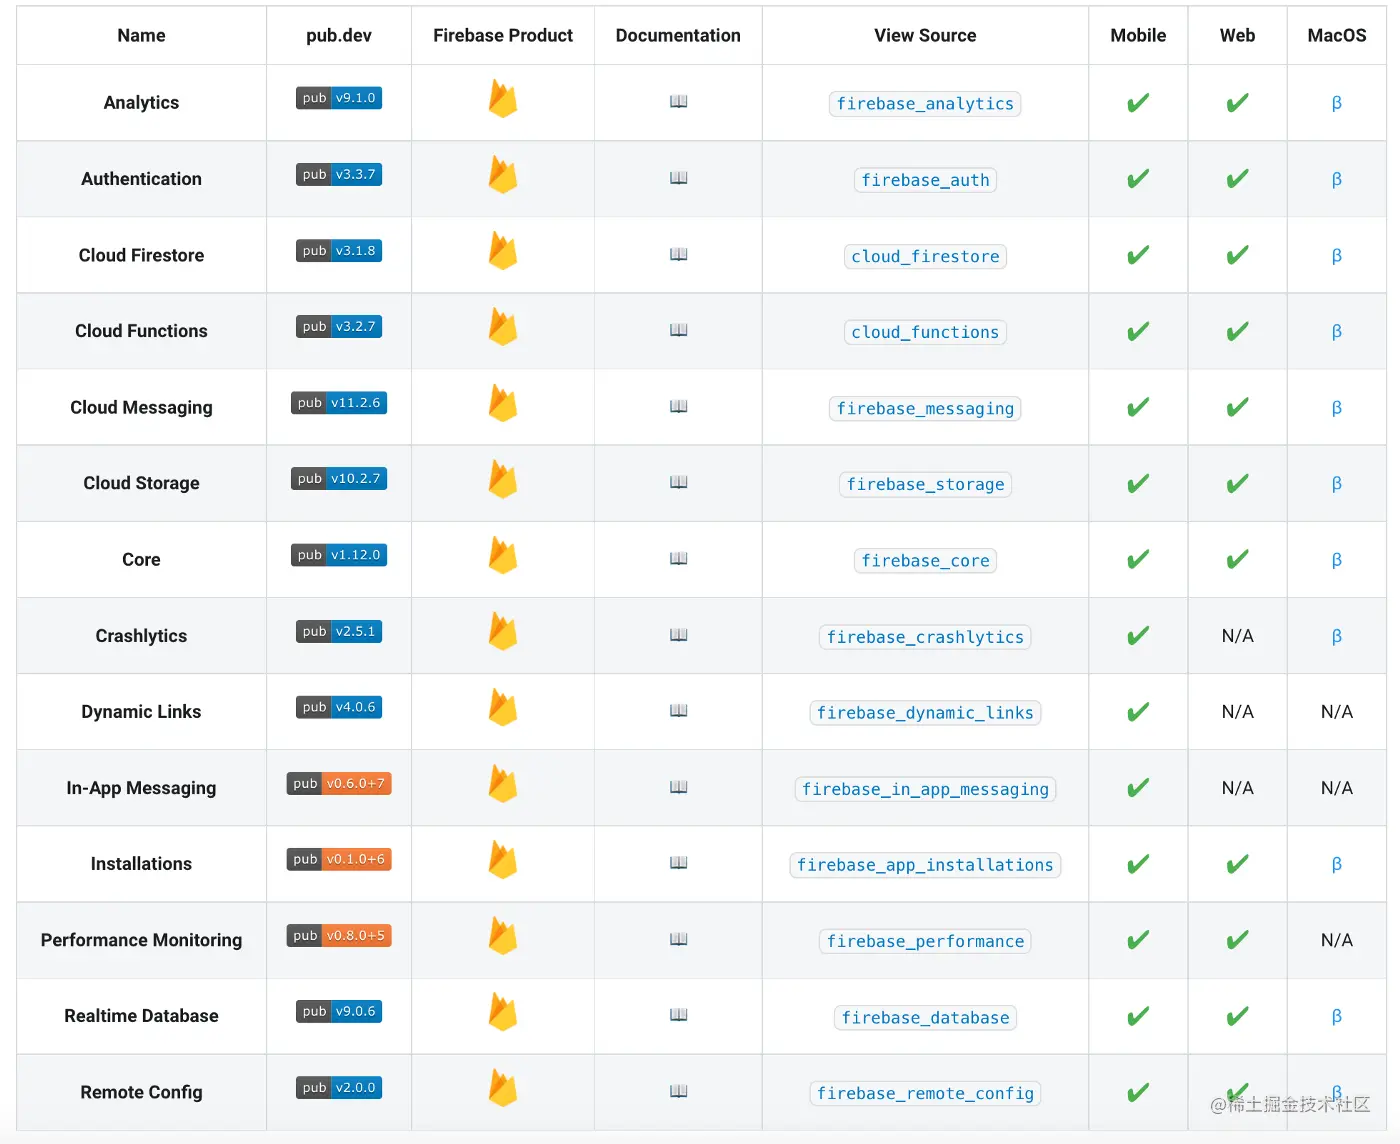Screen dimensions: 1400x1144
Task: Click the MacOS beta link for Authentication
Action: 1336,180
